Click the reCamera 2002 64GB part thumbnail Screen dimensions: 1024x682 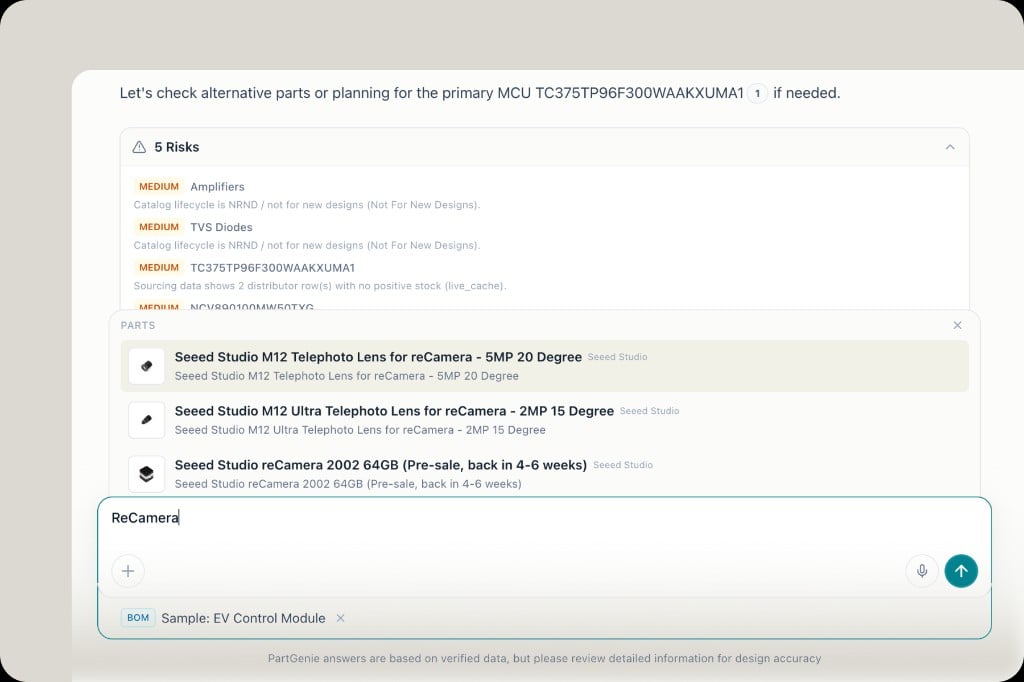(x=146, y=474)
